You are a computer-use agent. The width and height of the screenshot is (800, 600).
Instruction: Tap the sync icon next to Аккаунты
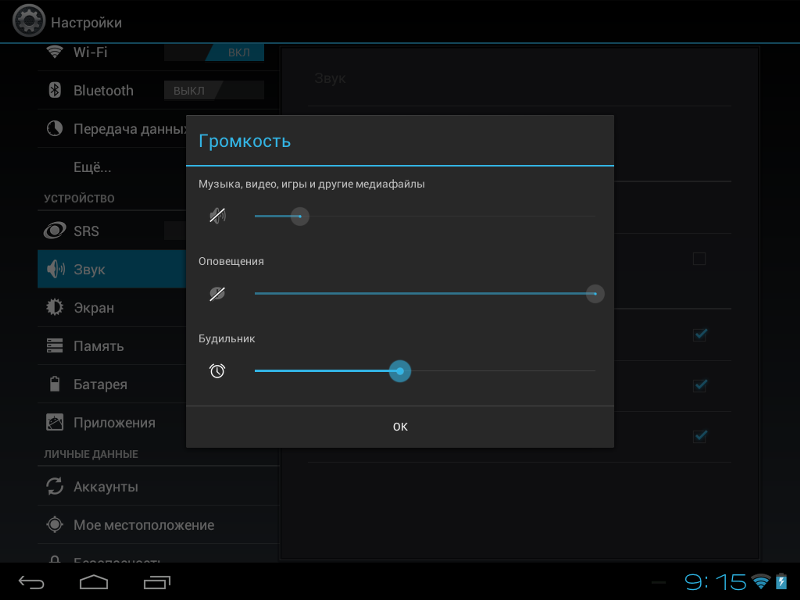point(55,486)
